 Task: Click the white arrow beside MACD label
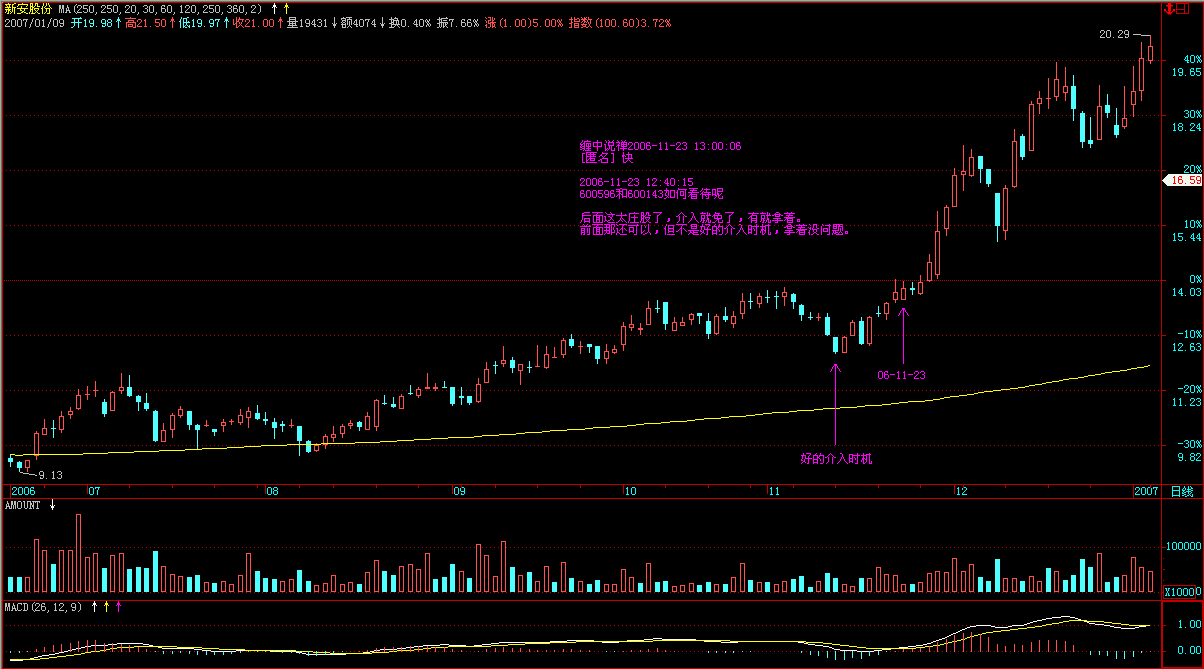tap(95, 607)
